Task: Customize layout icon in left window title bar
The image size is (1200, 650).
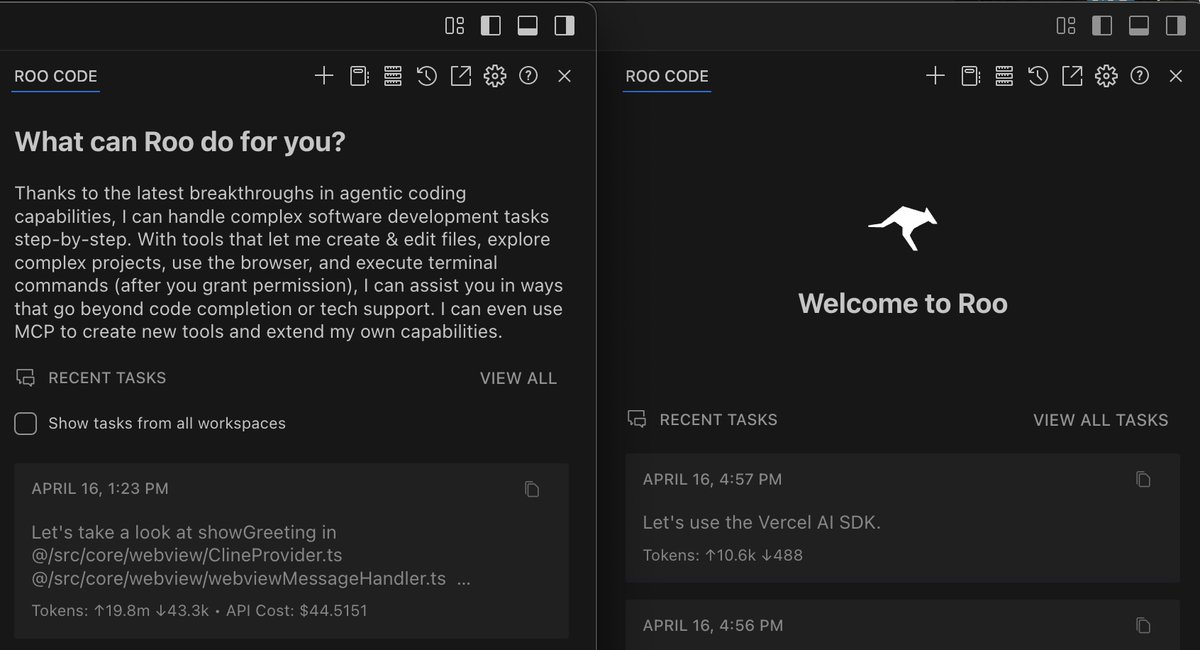Action: click(455, 26)
